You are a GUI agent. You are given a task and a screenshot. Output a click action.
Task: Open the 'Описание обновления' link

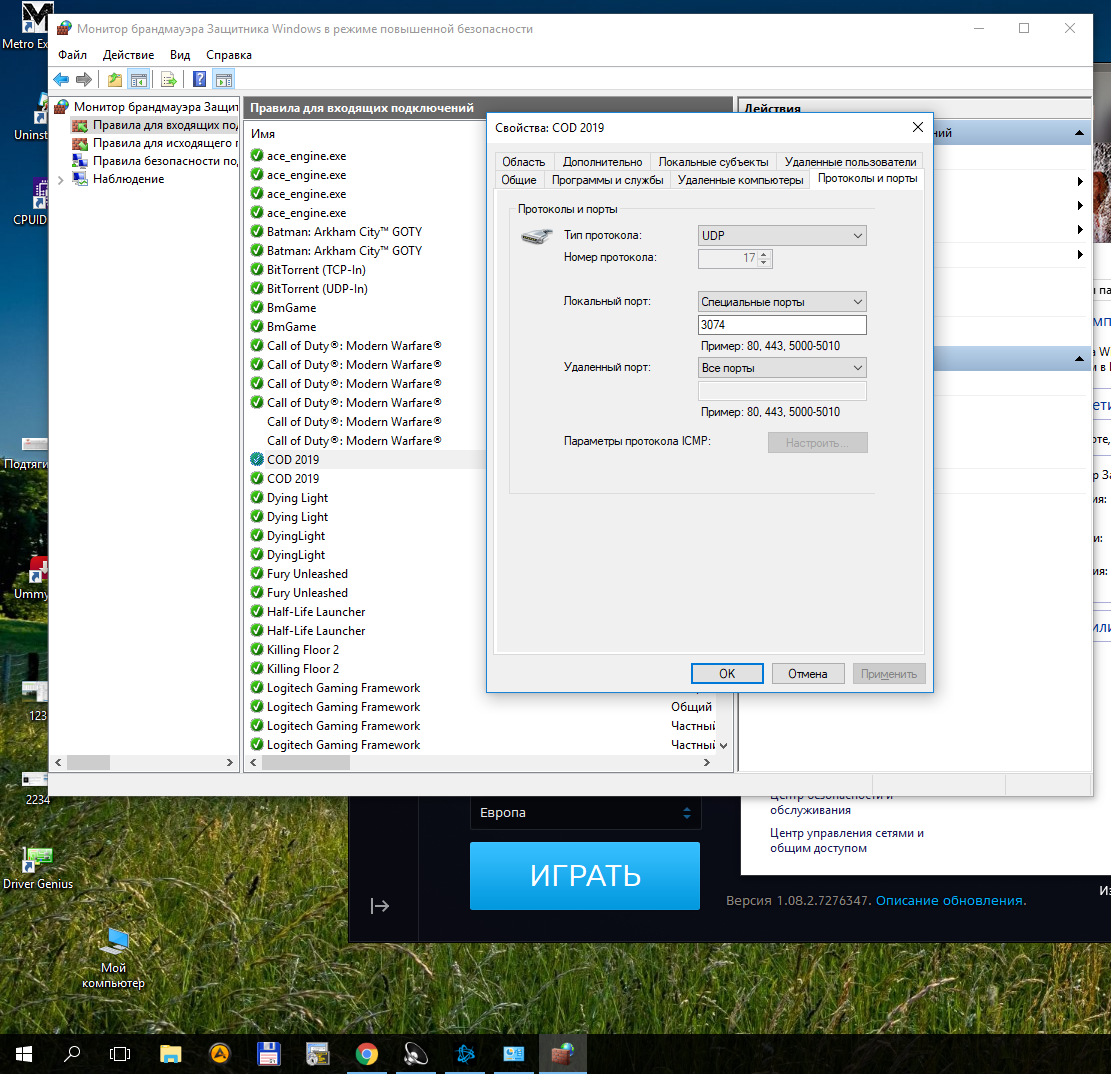pos(949,900)
